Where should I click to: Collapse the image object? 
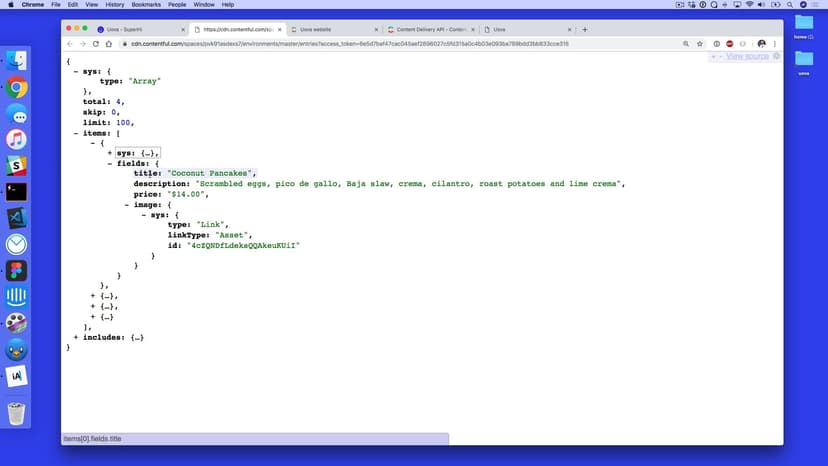tap(126, 204)
